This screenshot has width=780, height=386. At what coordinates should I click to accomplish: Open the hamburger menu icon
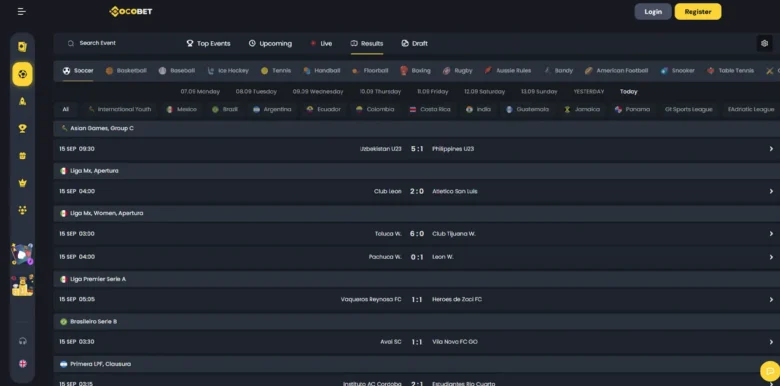pos(22,11)
